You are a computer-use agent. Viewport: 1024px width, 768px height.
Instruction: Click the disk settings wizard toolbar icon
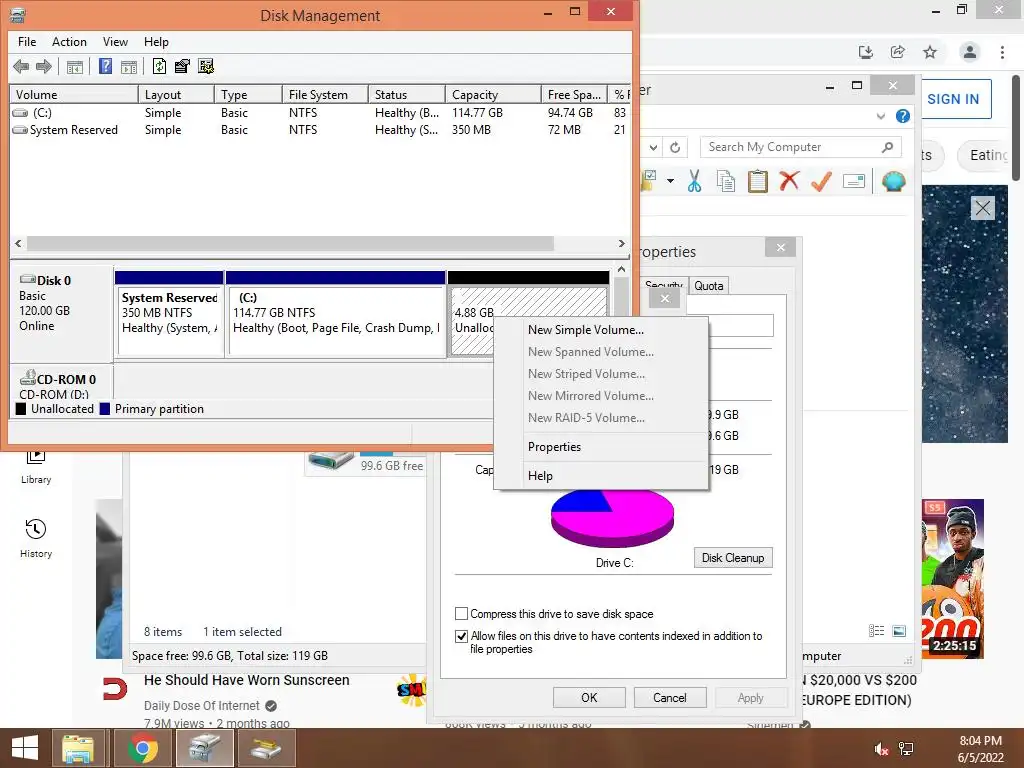point(206,66)
